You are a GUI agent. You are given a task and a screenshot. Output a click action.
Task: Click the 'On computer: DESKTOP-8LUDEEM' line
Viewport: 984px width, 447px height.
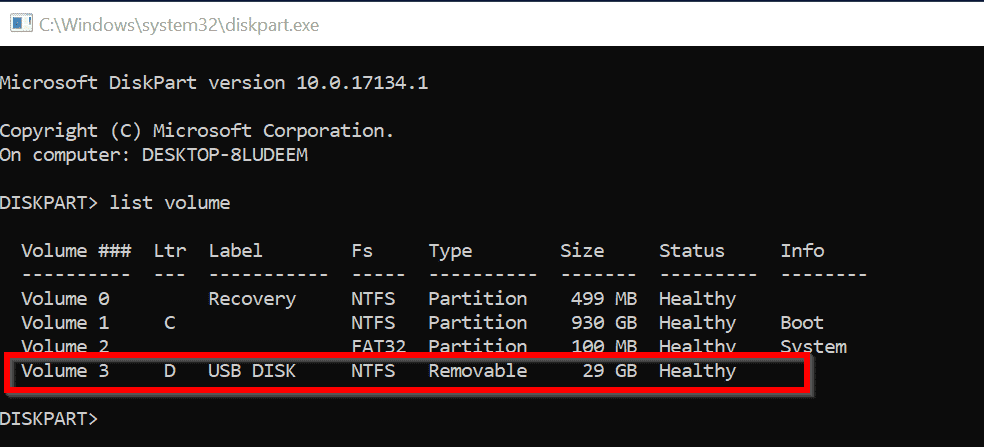[x=154, y=155]
